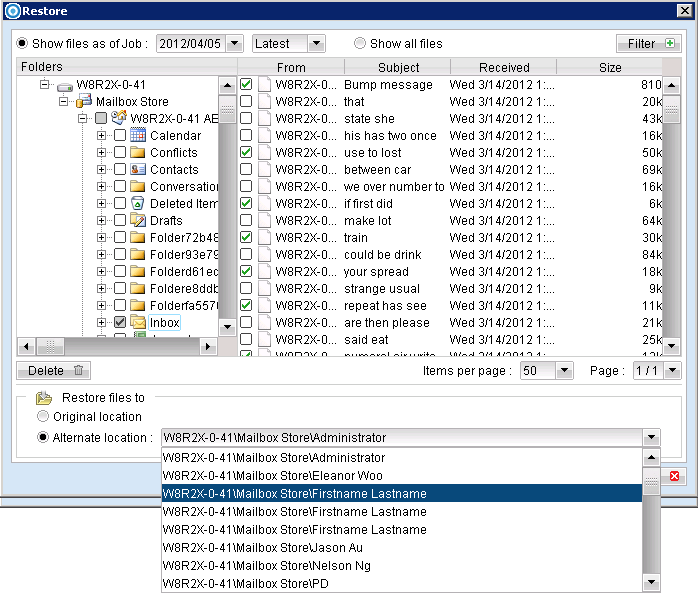Click the W8R2X-0-41 computer root icon
The width and height of the screenshot is (698, 594).
(x=65, y=85)
